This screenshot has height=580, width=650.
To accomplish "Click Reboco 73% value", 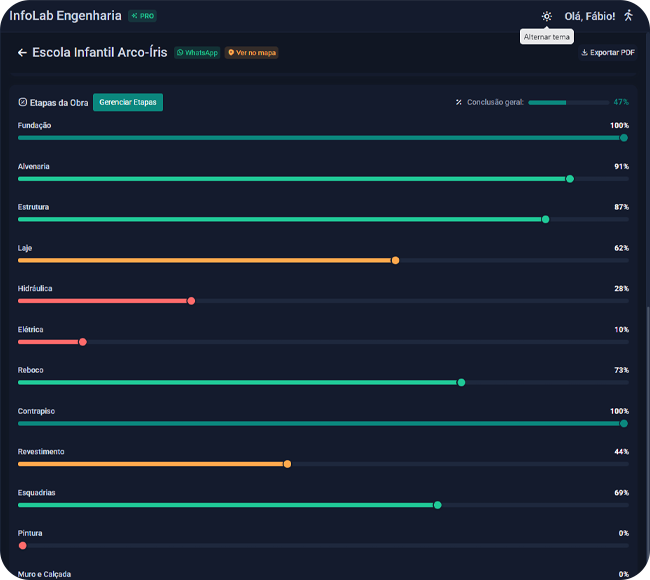I will pyautogui.click(x=621, y=370).
